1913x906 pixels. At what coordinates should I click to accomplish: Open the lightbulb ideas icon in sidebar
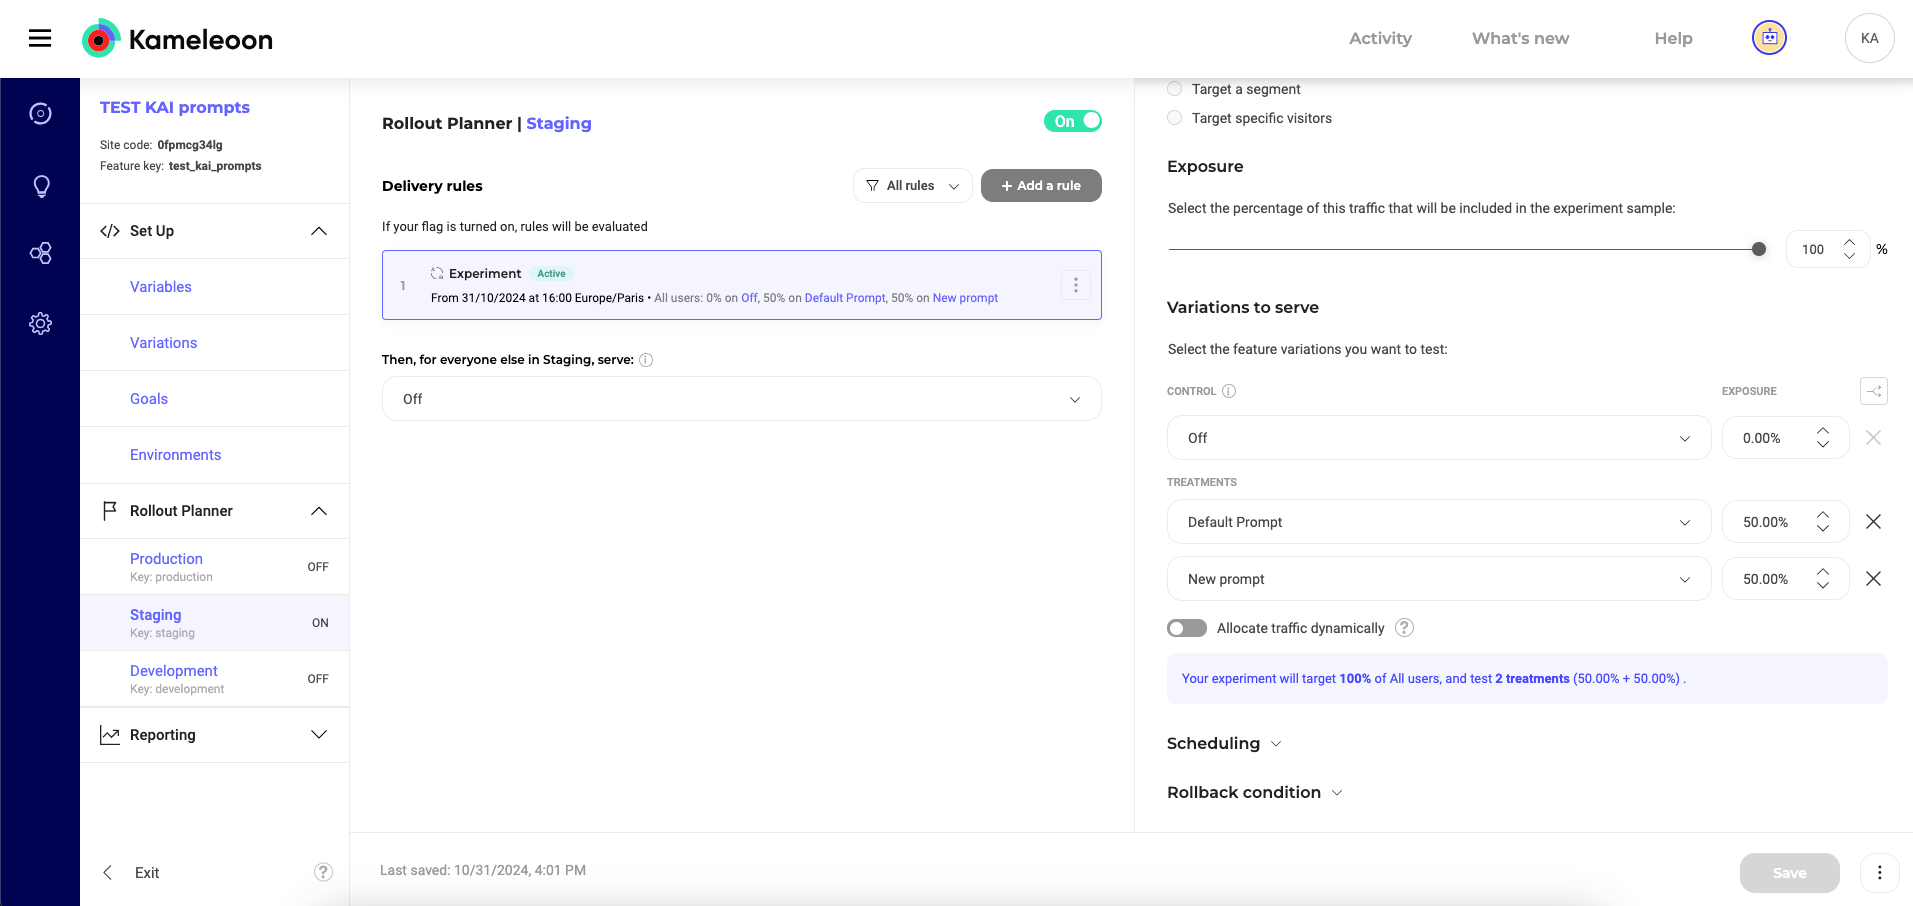tap(41, 187)
